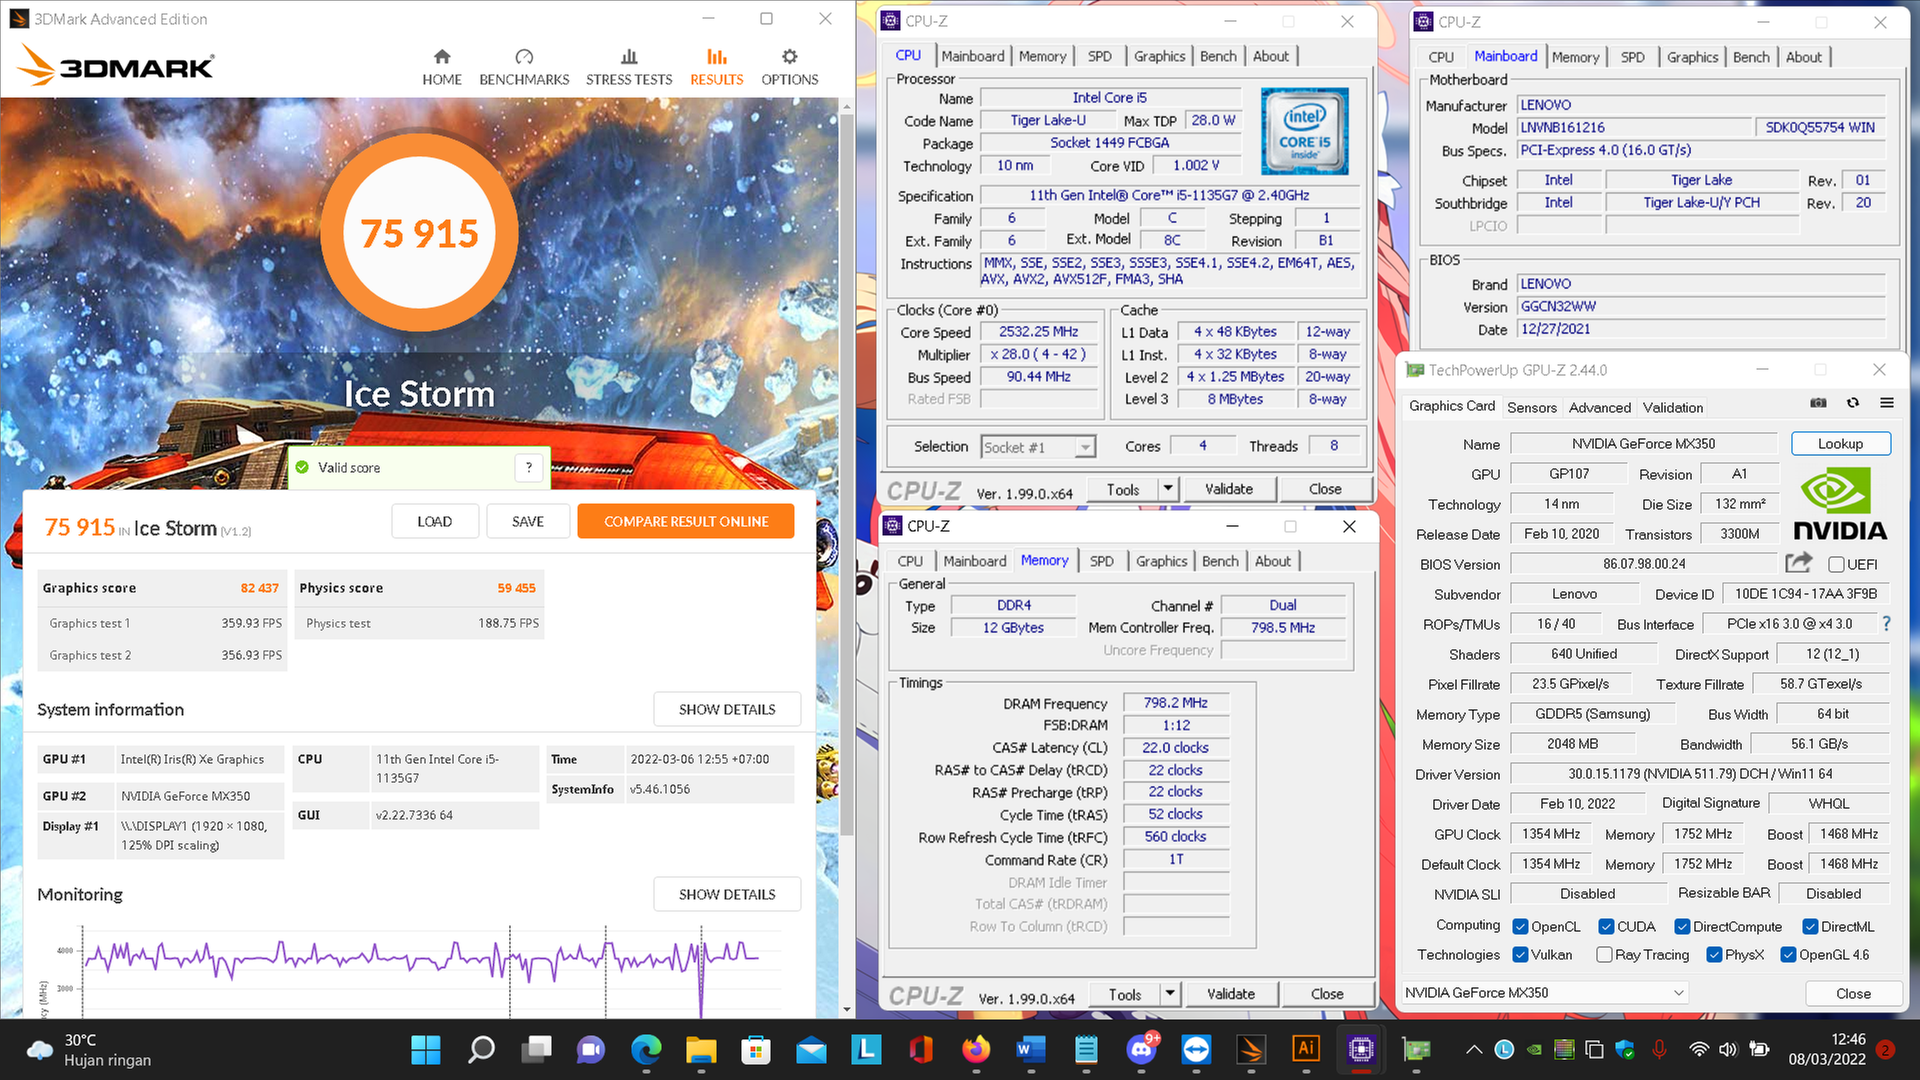Viewport: 1920px width, 1080px height.
Task: Open Adobe Illustrator from the taskbar
Action: coord(1306,1049)
